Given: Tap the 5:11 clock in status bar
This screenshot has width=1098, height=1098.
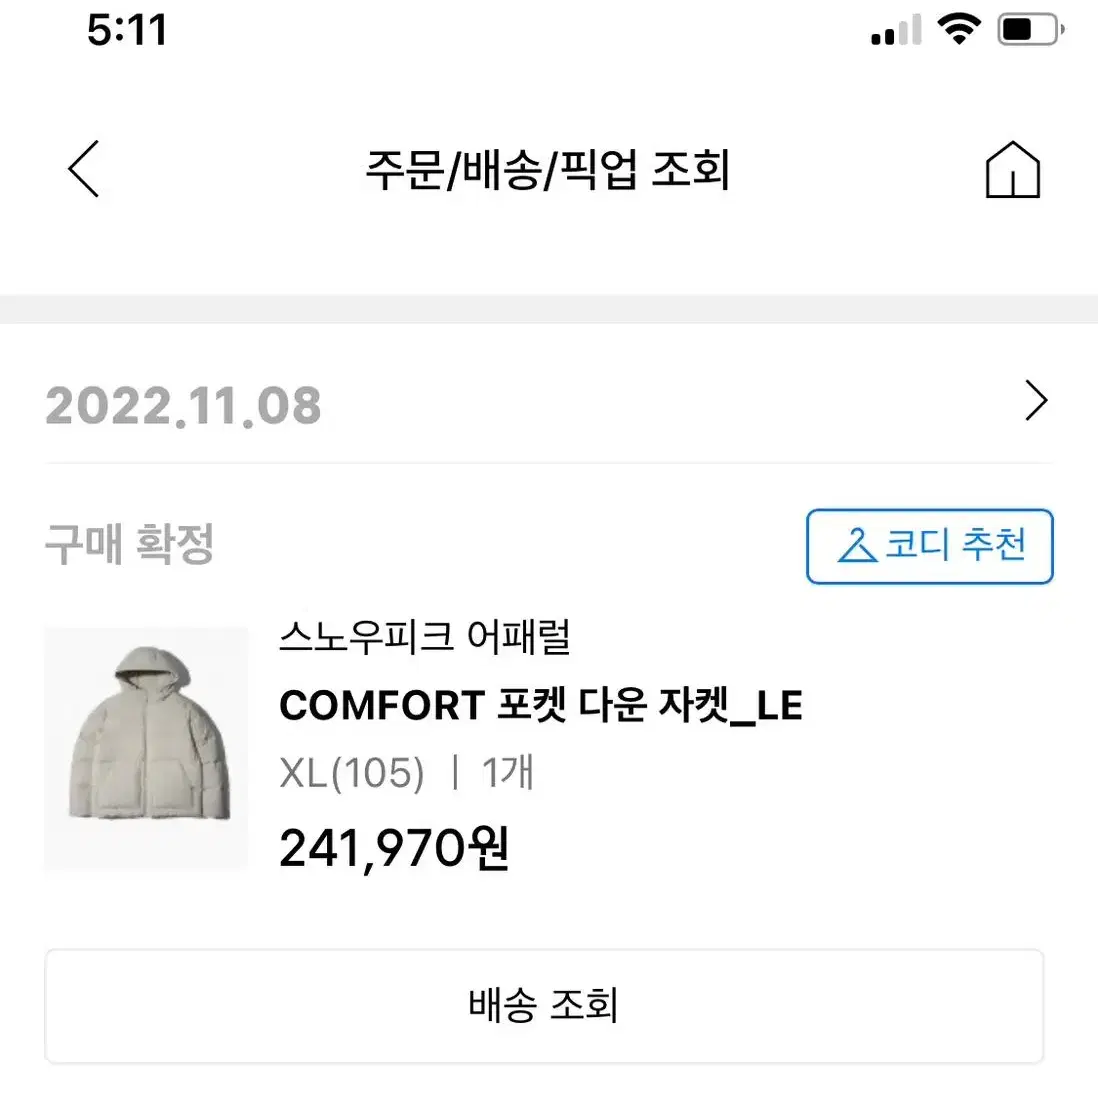Looking at the screenshot, I should (x=127, y=30).
